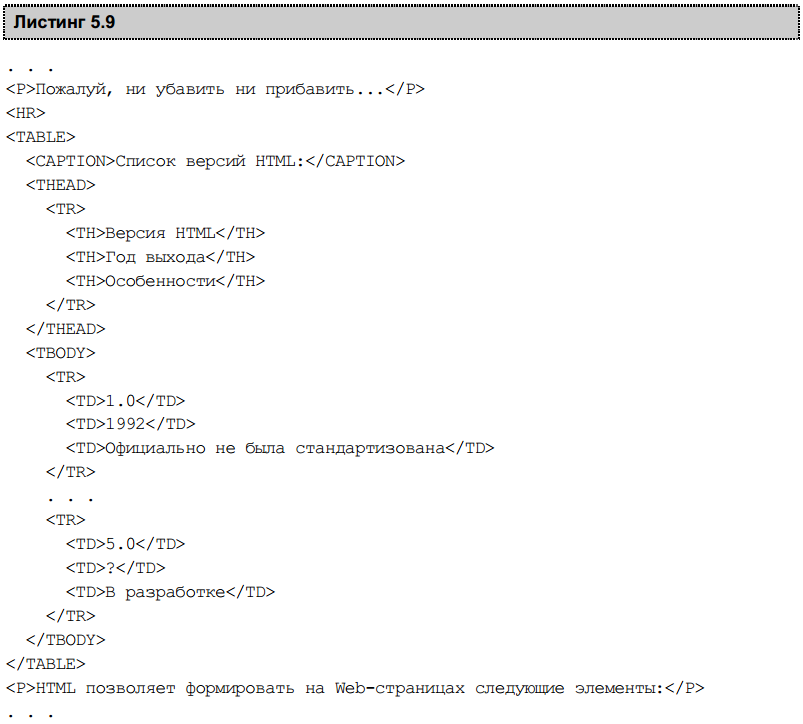Click the Официально не была стандартизована line
This screenshot has width=803, height=724.
tap(280, 448)
